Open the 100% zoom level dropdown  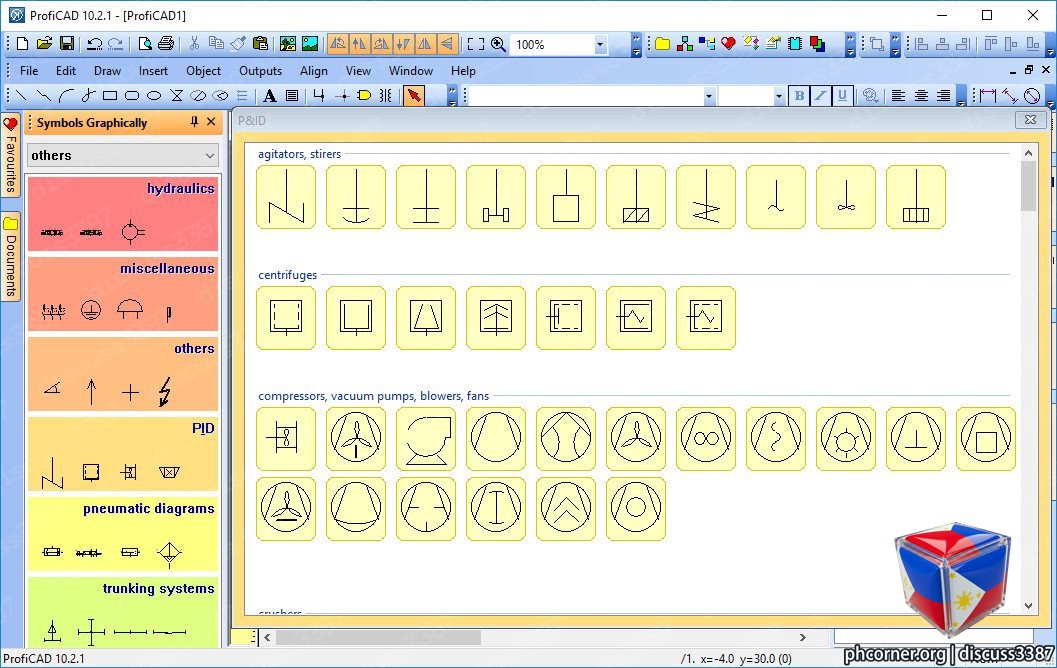coord(599,44)
